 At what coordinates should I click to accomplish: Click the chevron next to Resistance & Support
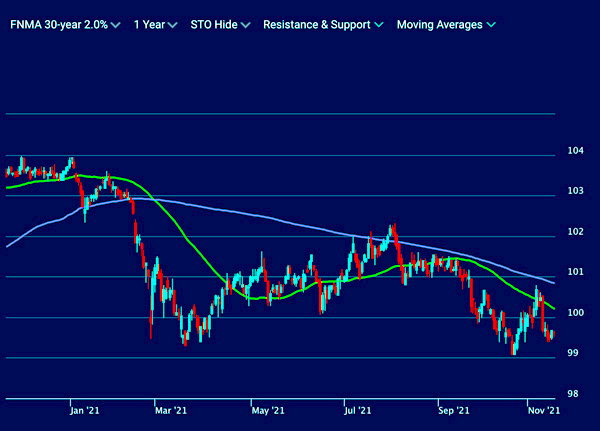[x=379, y=25]
